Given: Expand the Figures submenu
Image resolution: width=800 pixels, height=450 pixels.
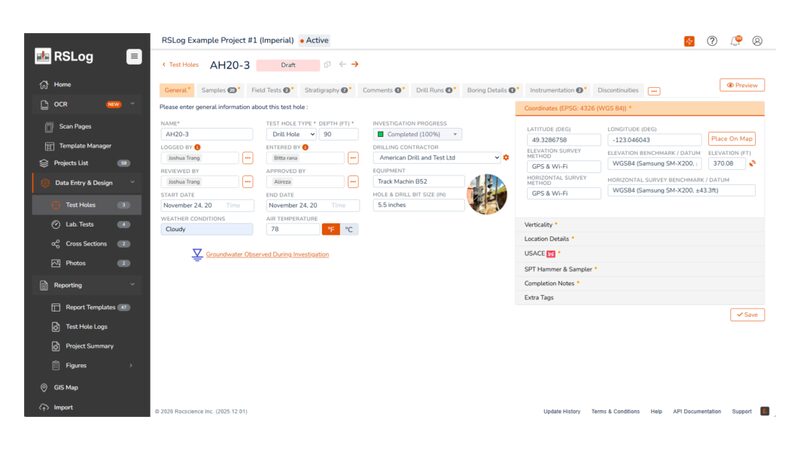Looking at the screenshot, I should coord(131,366).
